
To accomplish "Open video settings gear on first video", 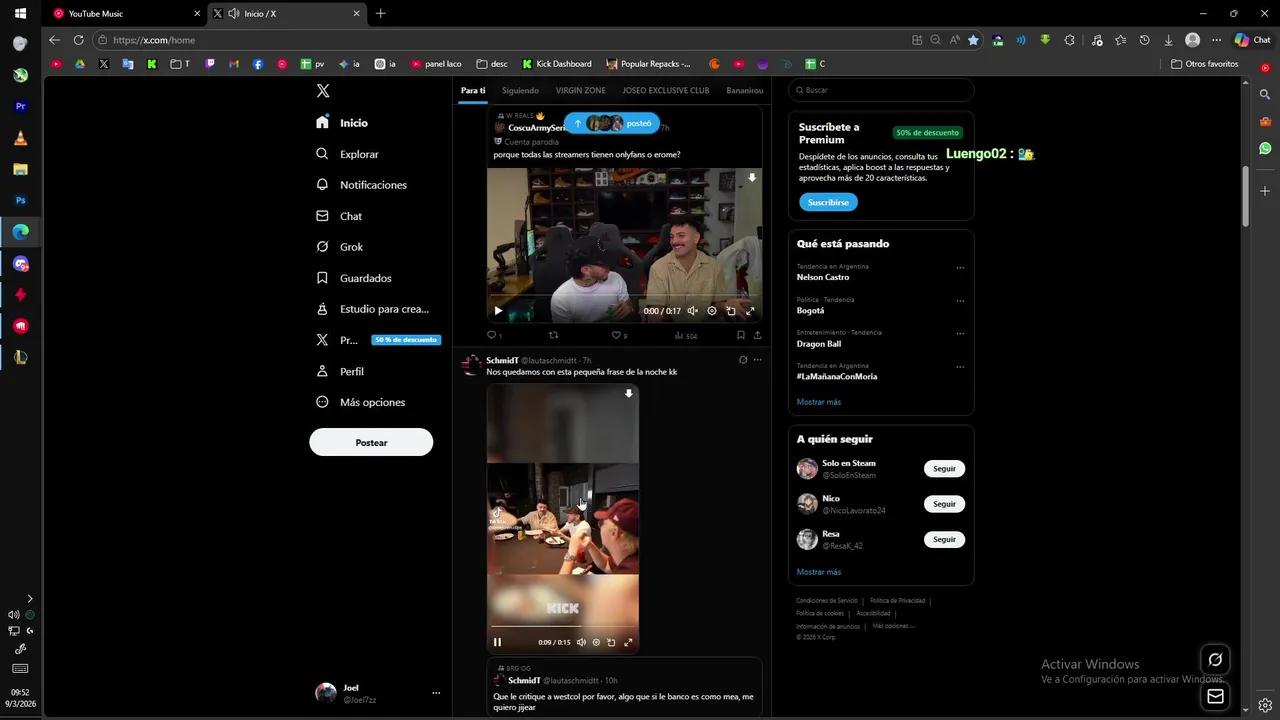I will [712, 311].
